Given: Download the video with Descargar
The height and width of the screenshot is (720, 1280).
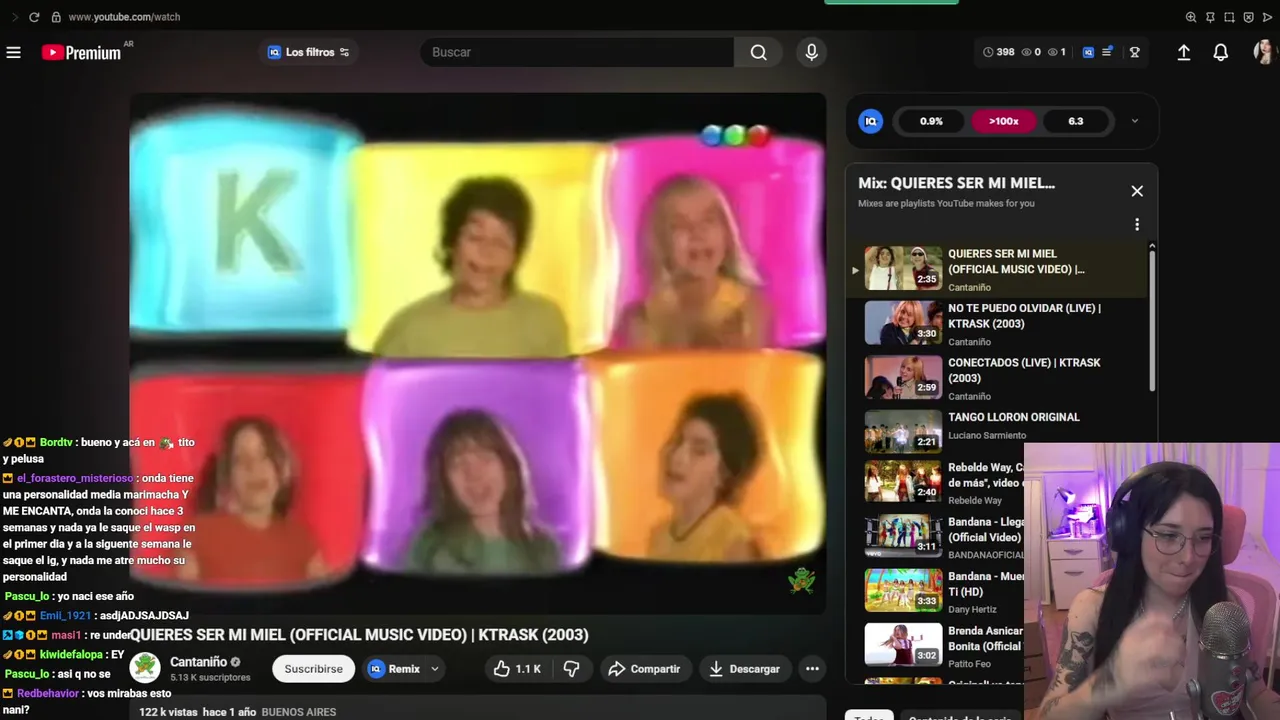Looking at the screenshot, I should [x=744, y=669].
